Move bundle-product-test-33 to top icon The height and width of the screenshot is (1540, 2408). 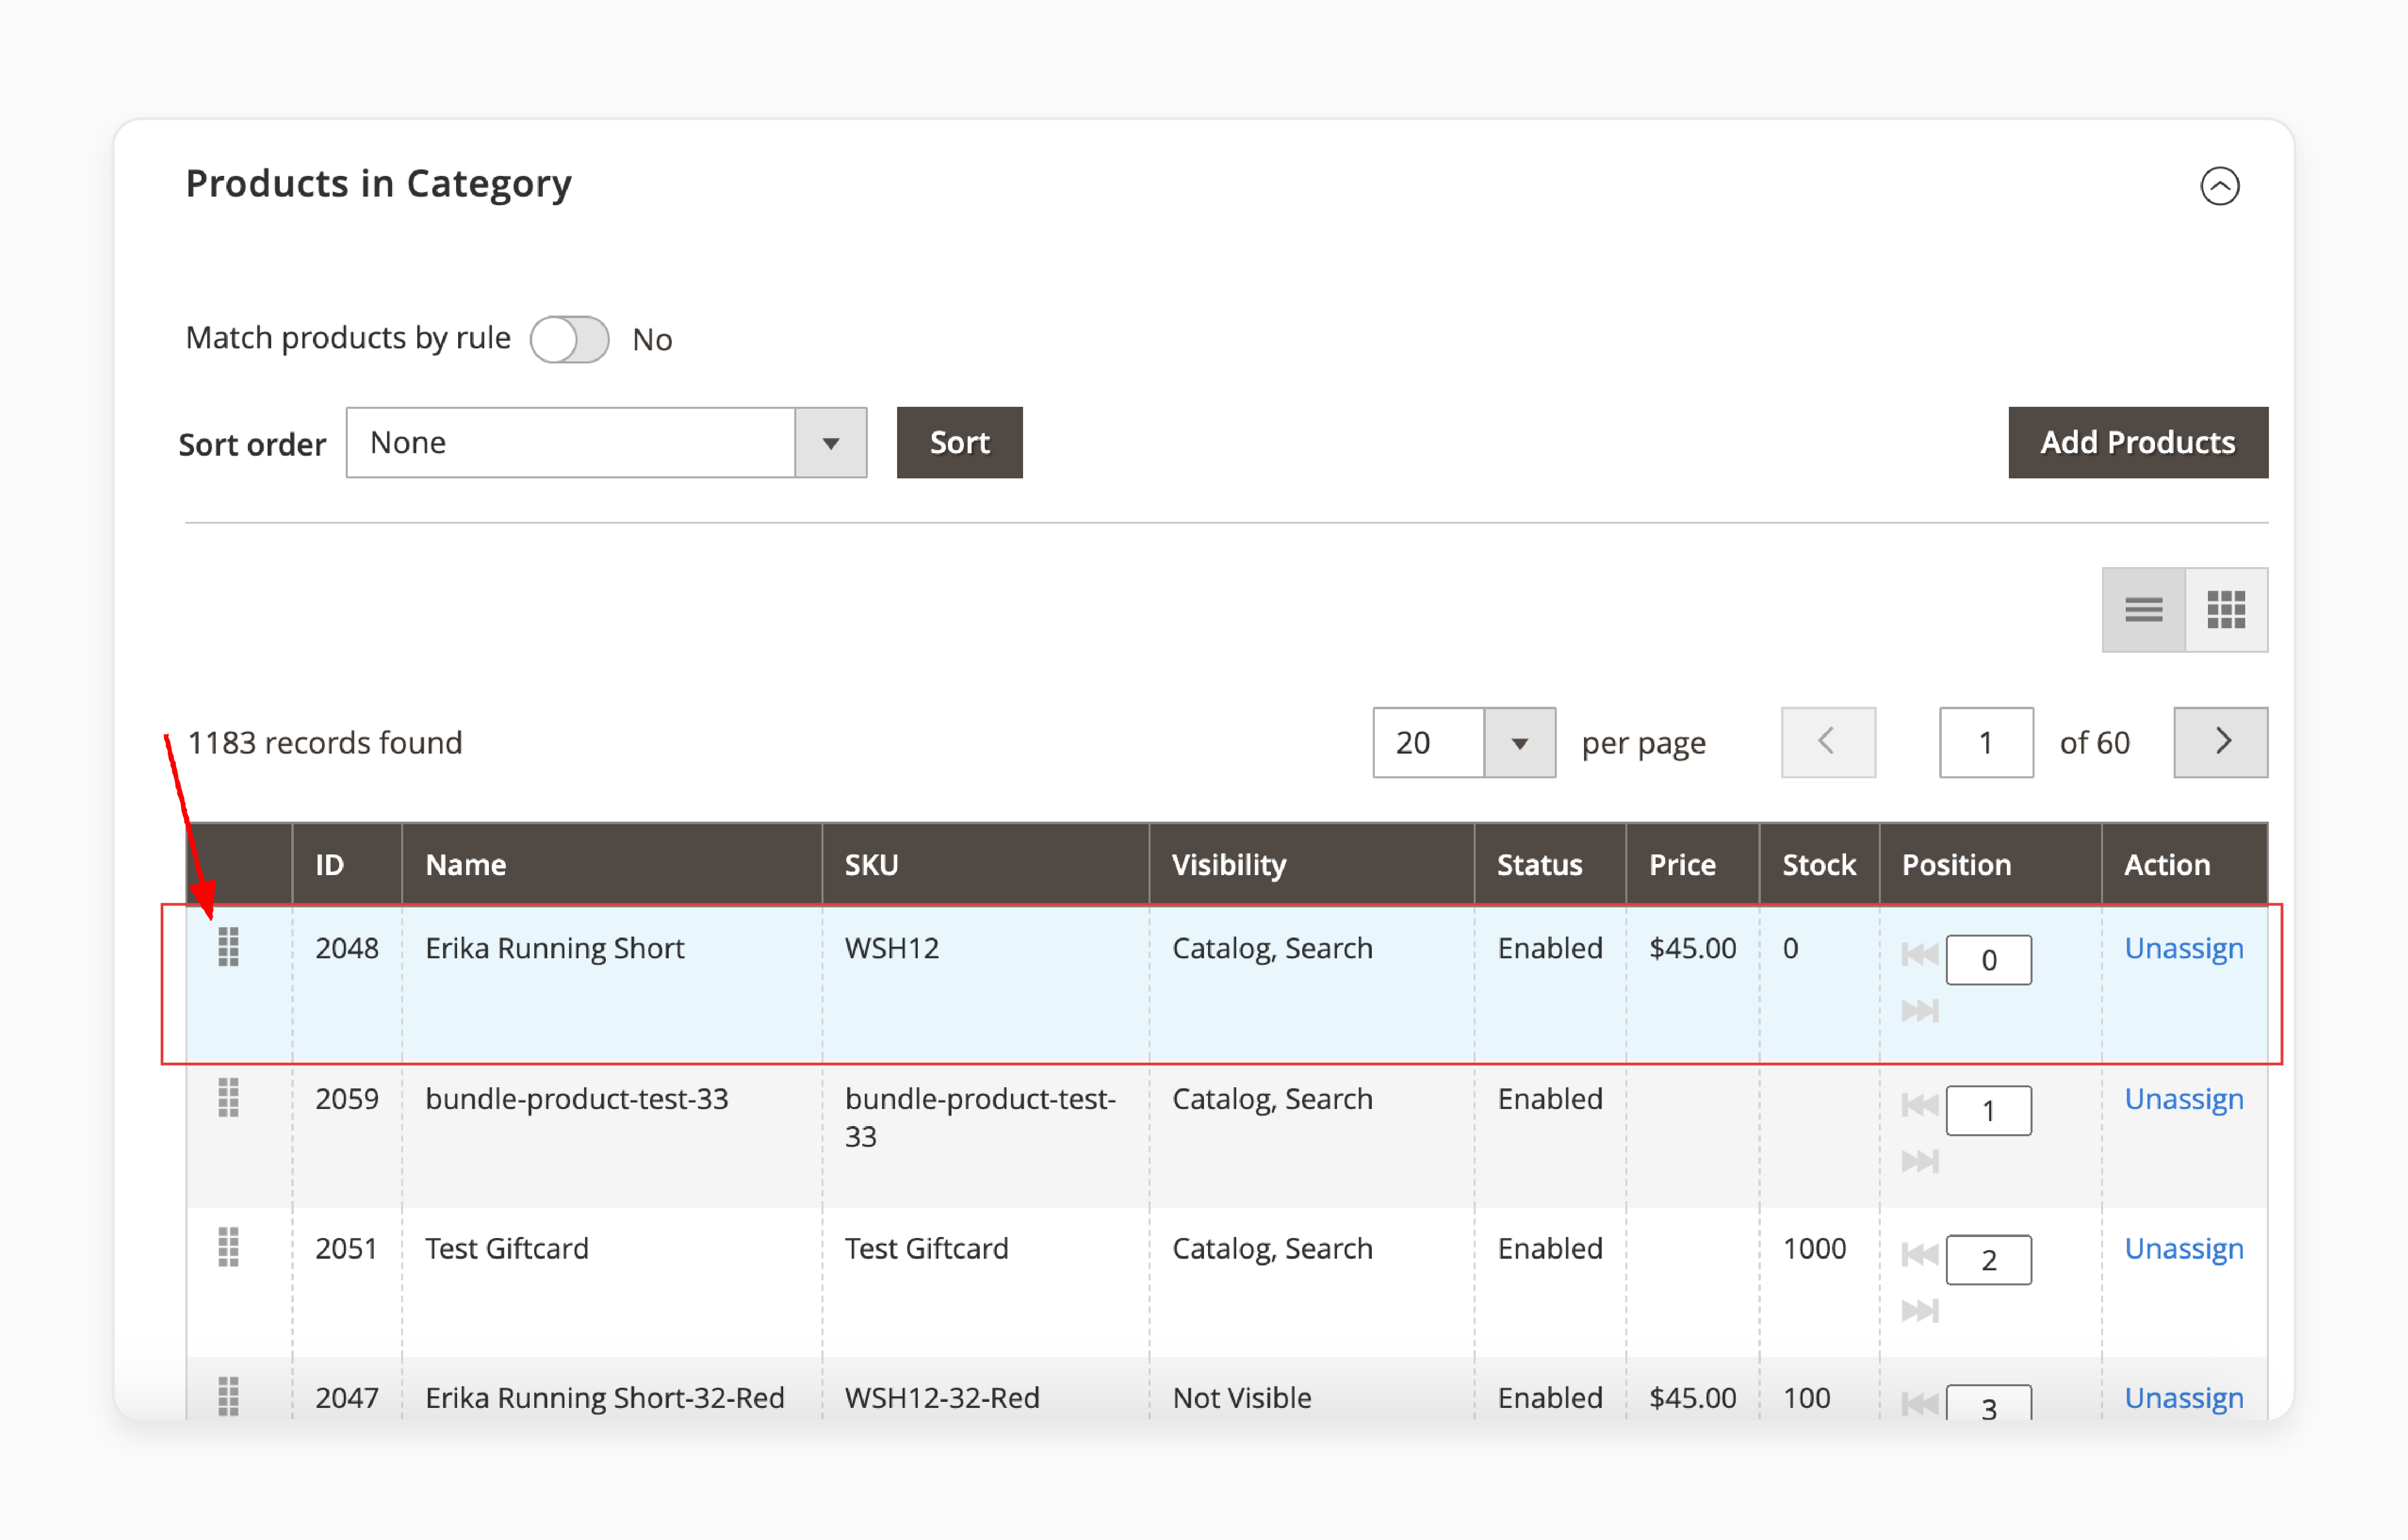(1920, 1105)
